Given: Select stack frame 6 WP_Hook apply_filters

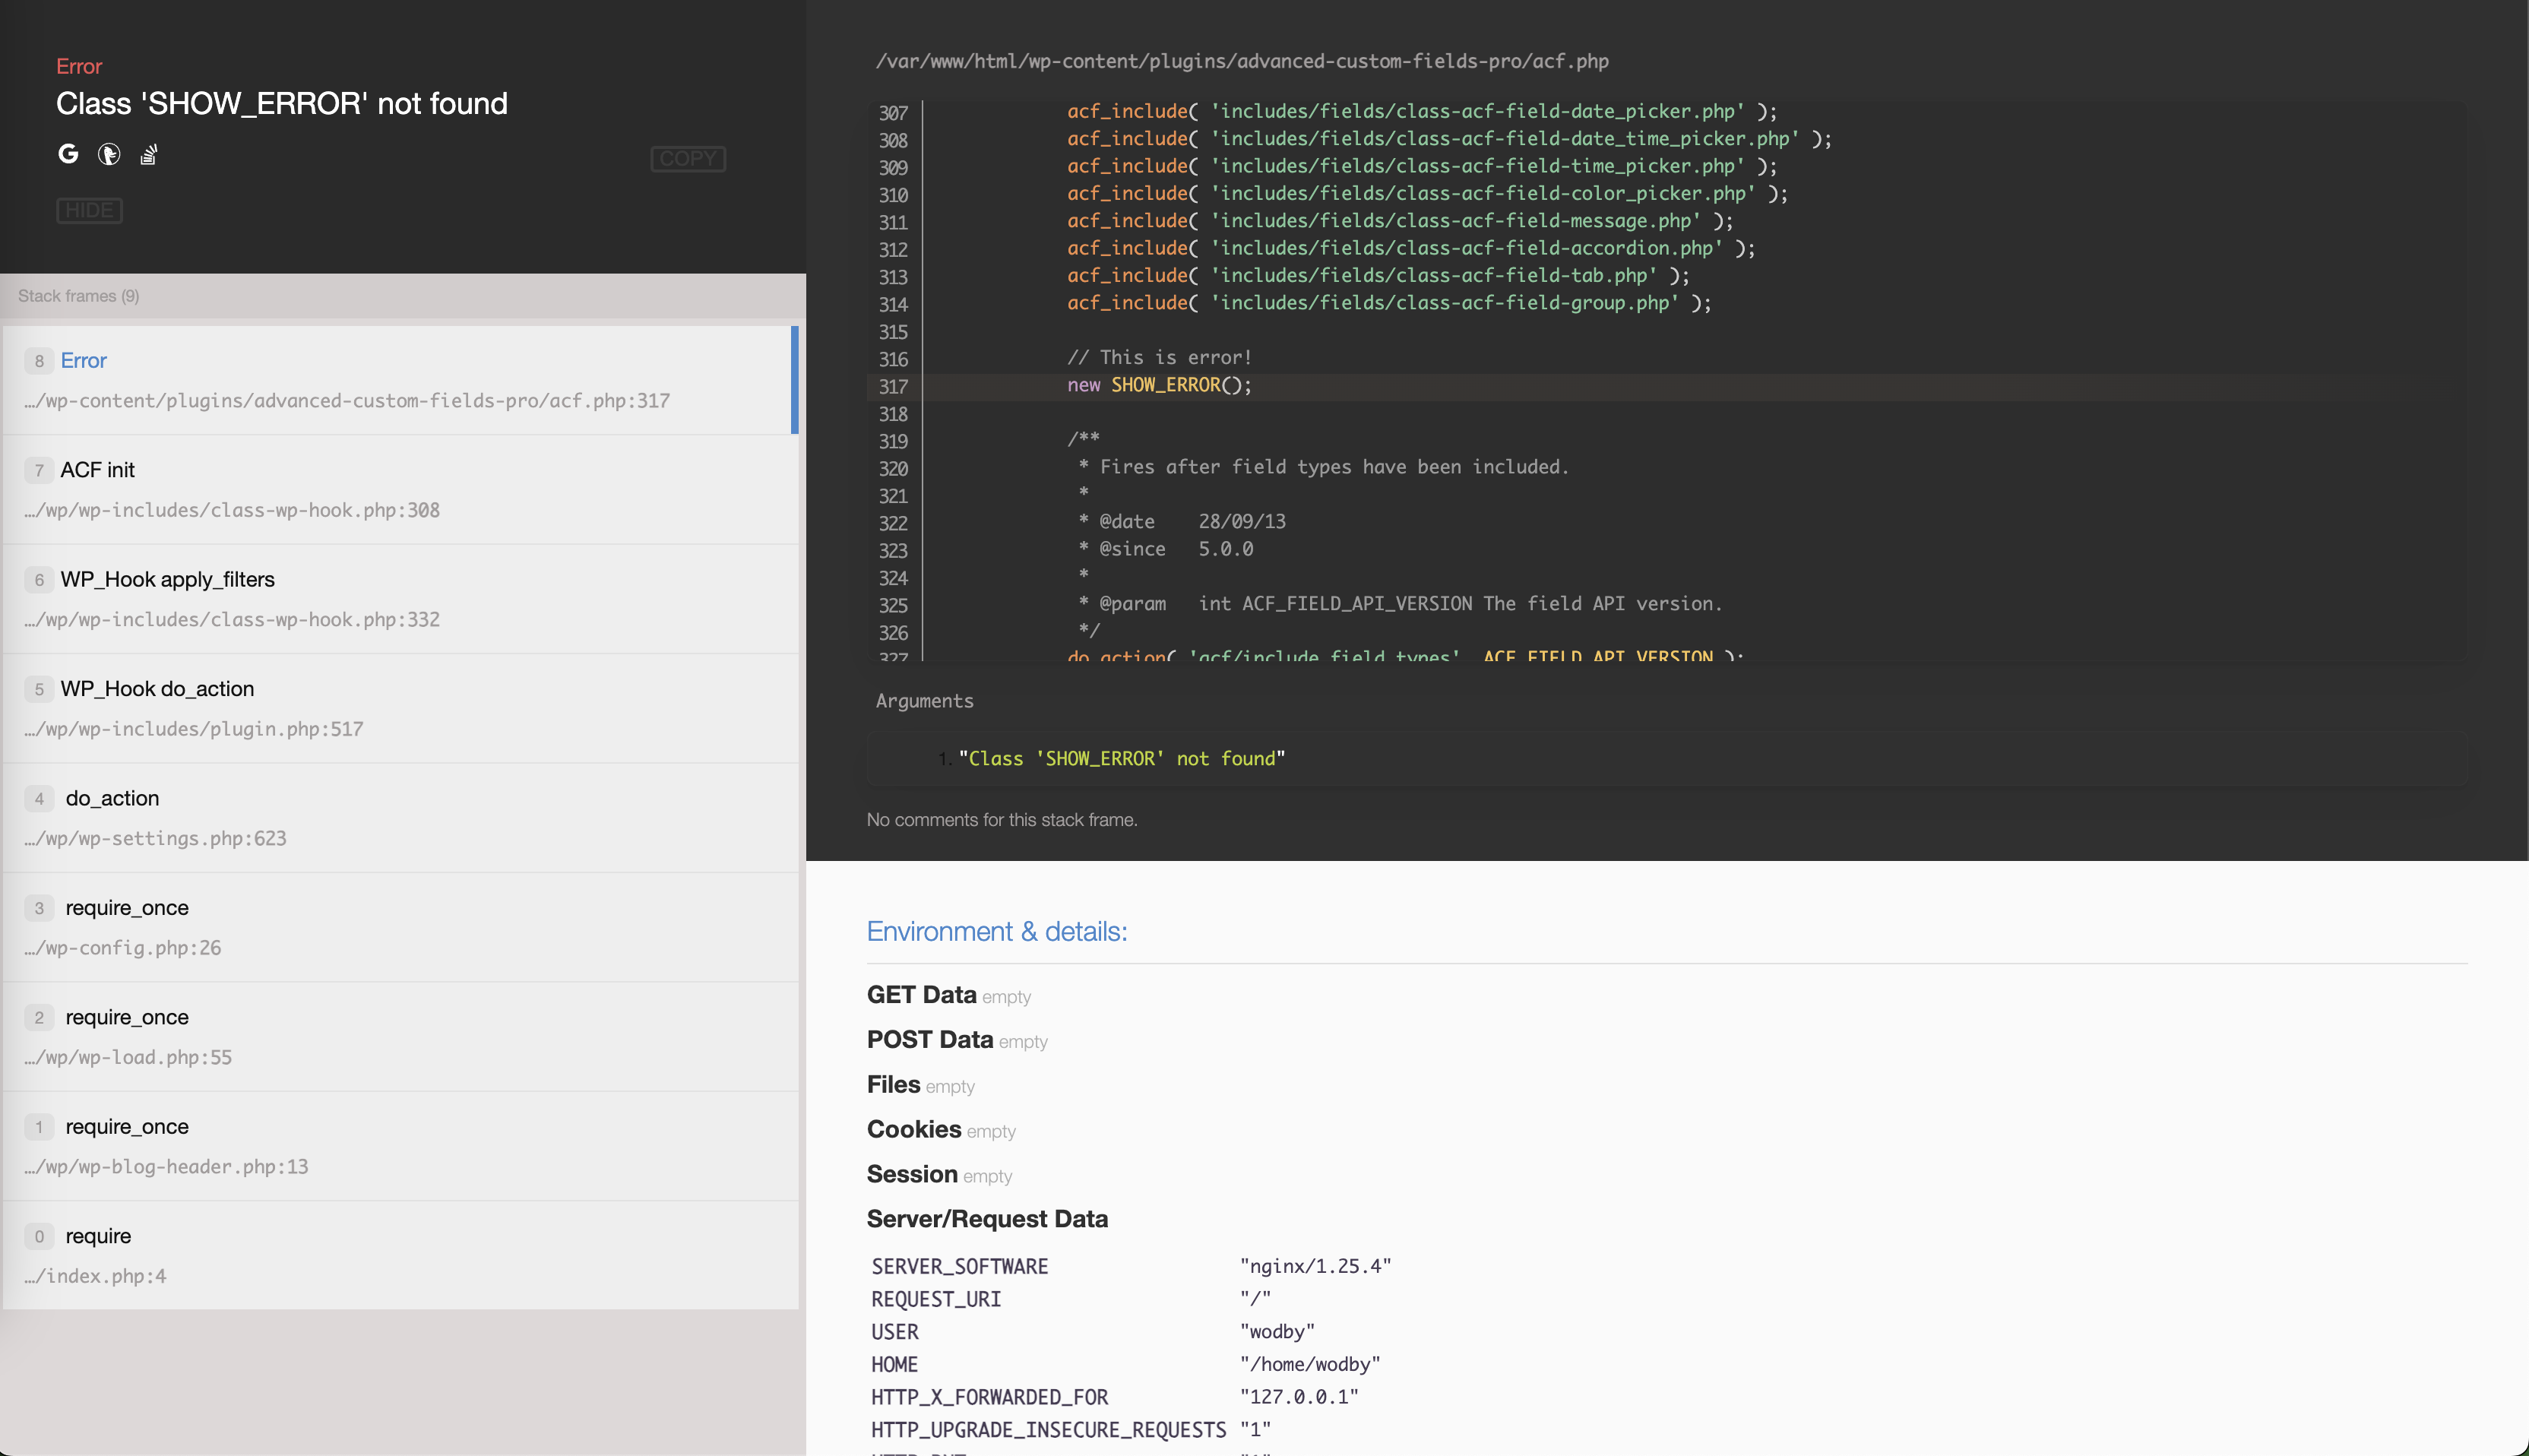Looking at the screenshot, I should [401, 599].
